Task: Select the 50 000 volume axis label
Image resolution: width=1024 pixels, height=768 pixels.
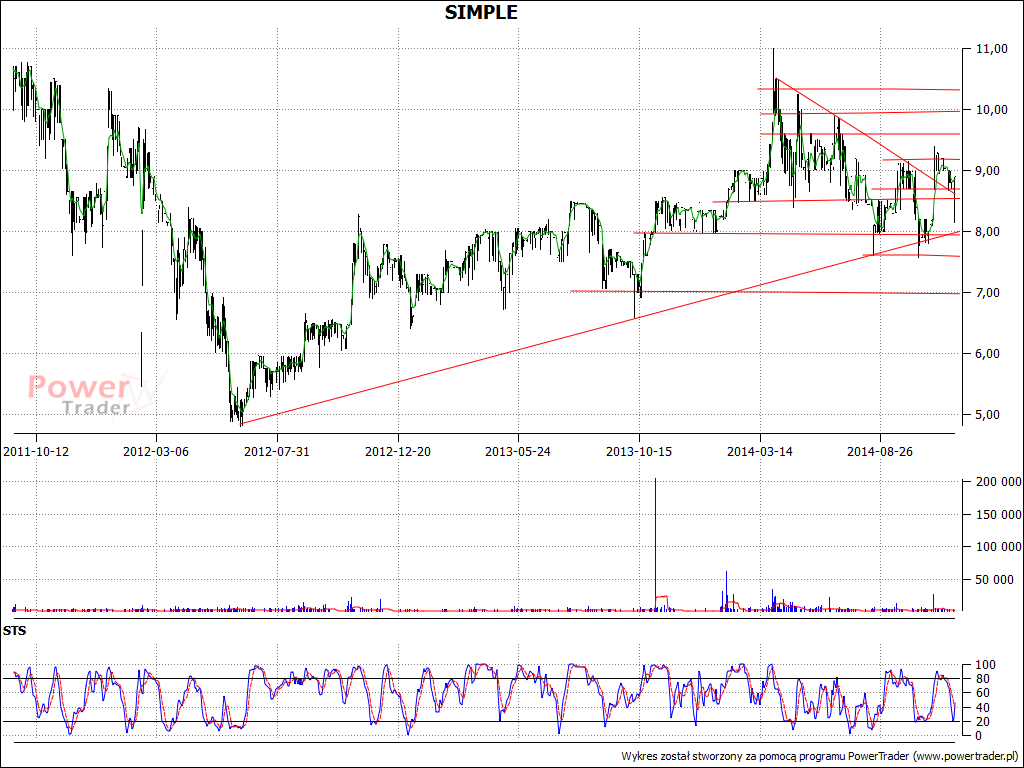Action: (x=995, y=579)
